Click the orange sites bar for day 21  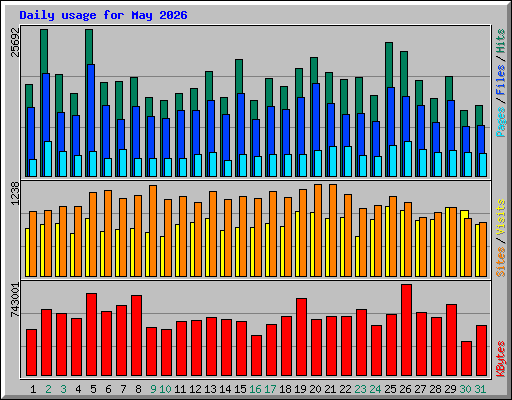pyautogui.click(x=333, y=230)
